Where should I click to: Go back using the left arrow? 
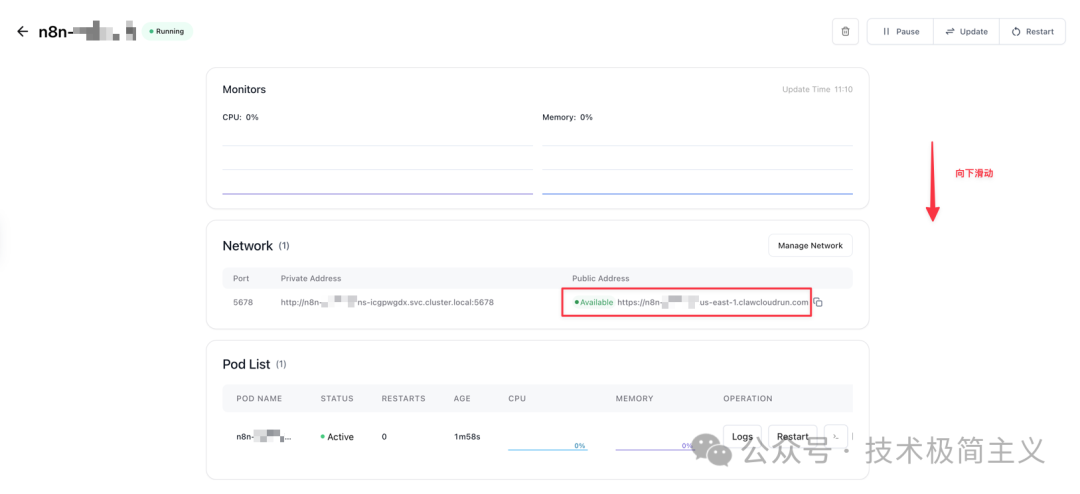pos(23,31)
